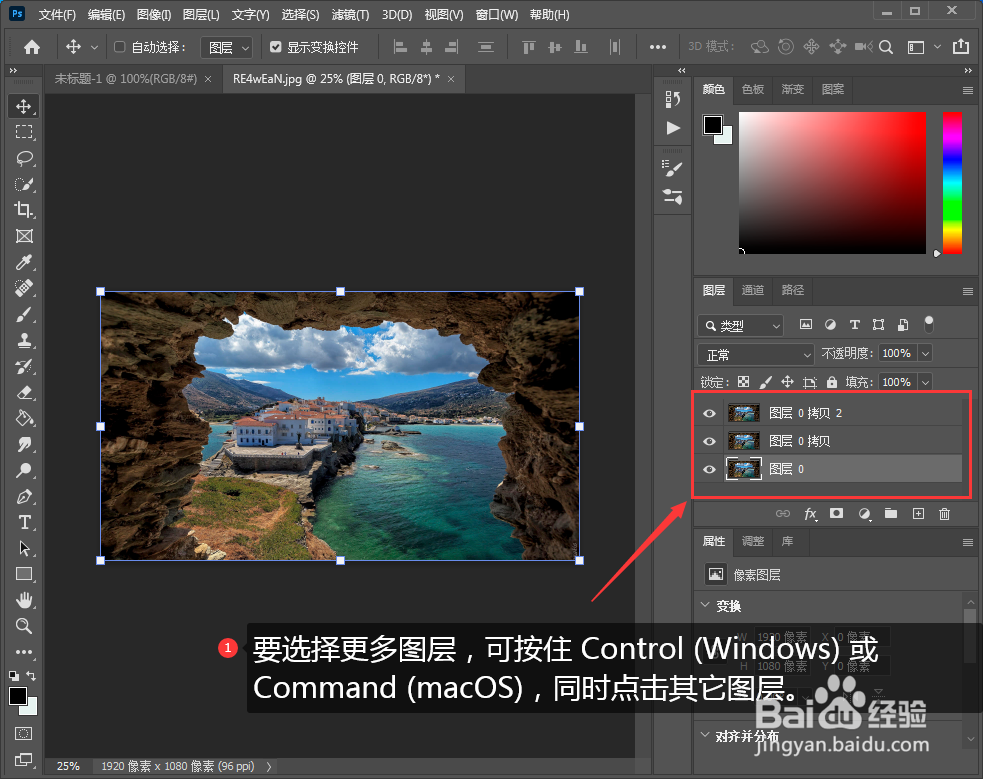Screen dimensions: 983x779
Task: Open the 图像(I) menu
Action: click(x=154, y=14)
